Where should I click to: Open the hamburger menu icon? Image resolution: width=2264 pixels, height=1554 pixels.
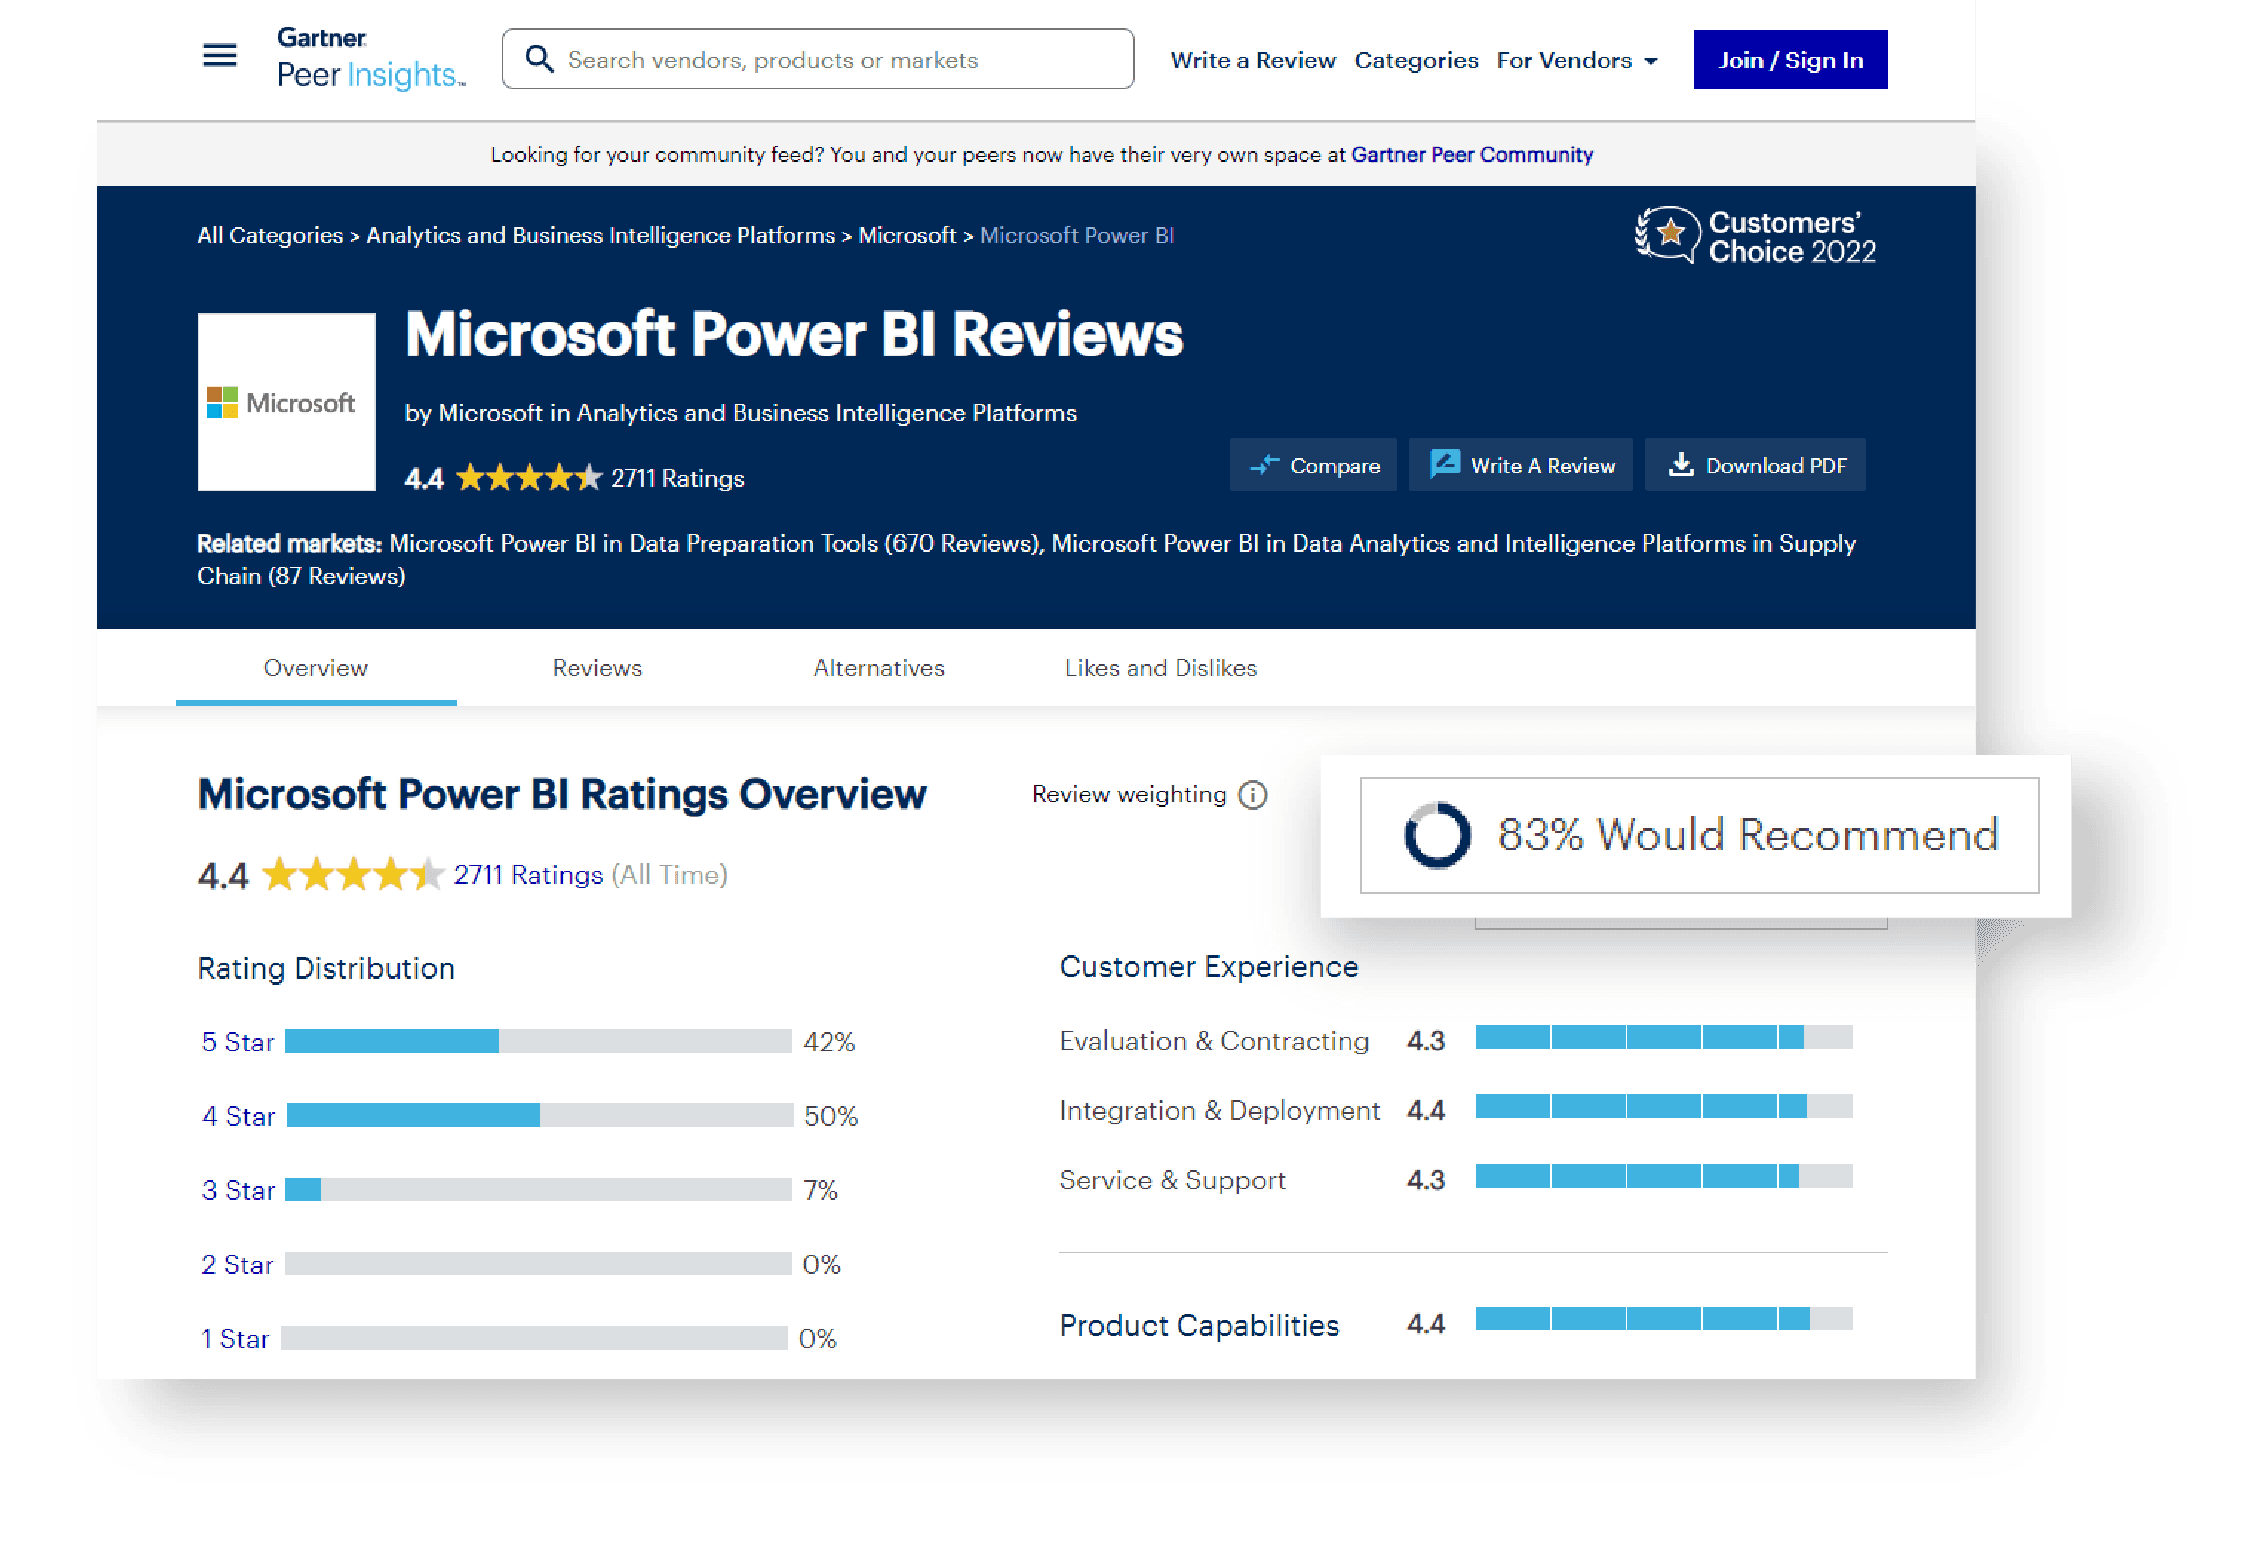(x=220, y=56)
